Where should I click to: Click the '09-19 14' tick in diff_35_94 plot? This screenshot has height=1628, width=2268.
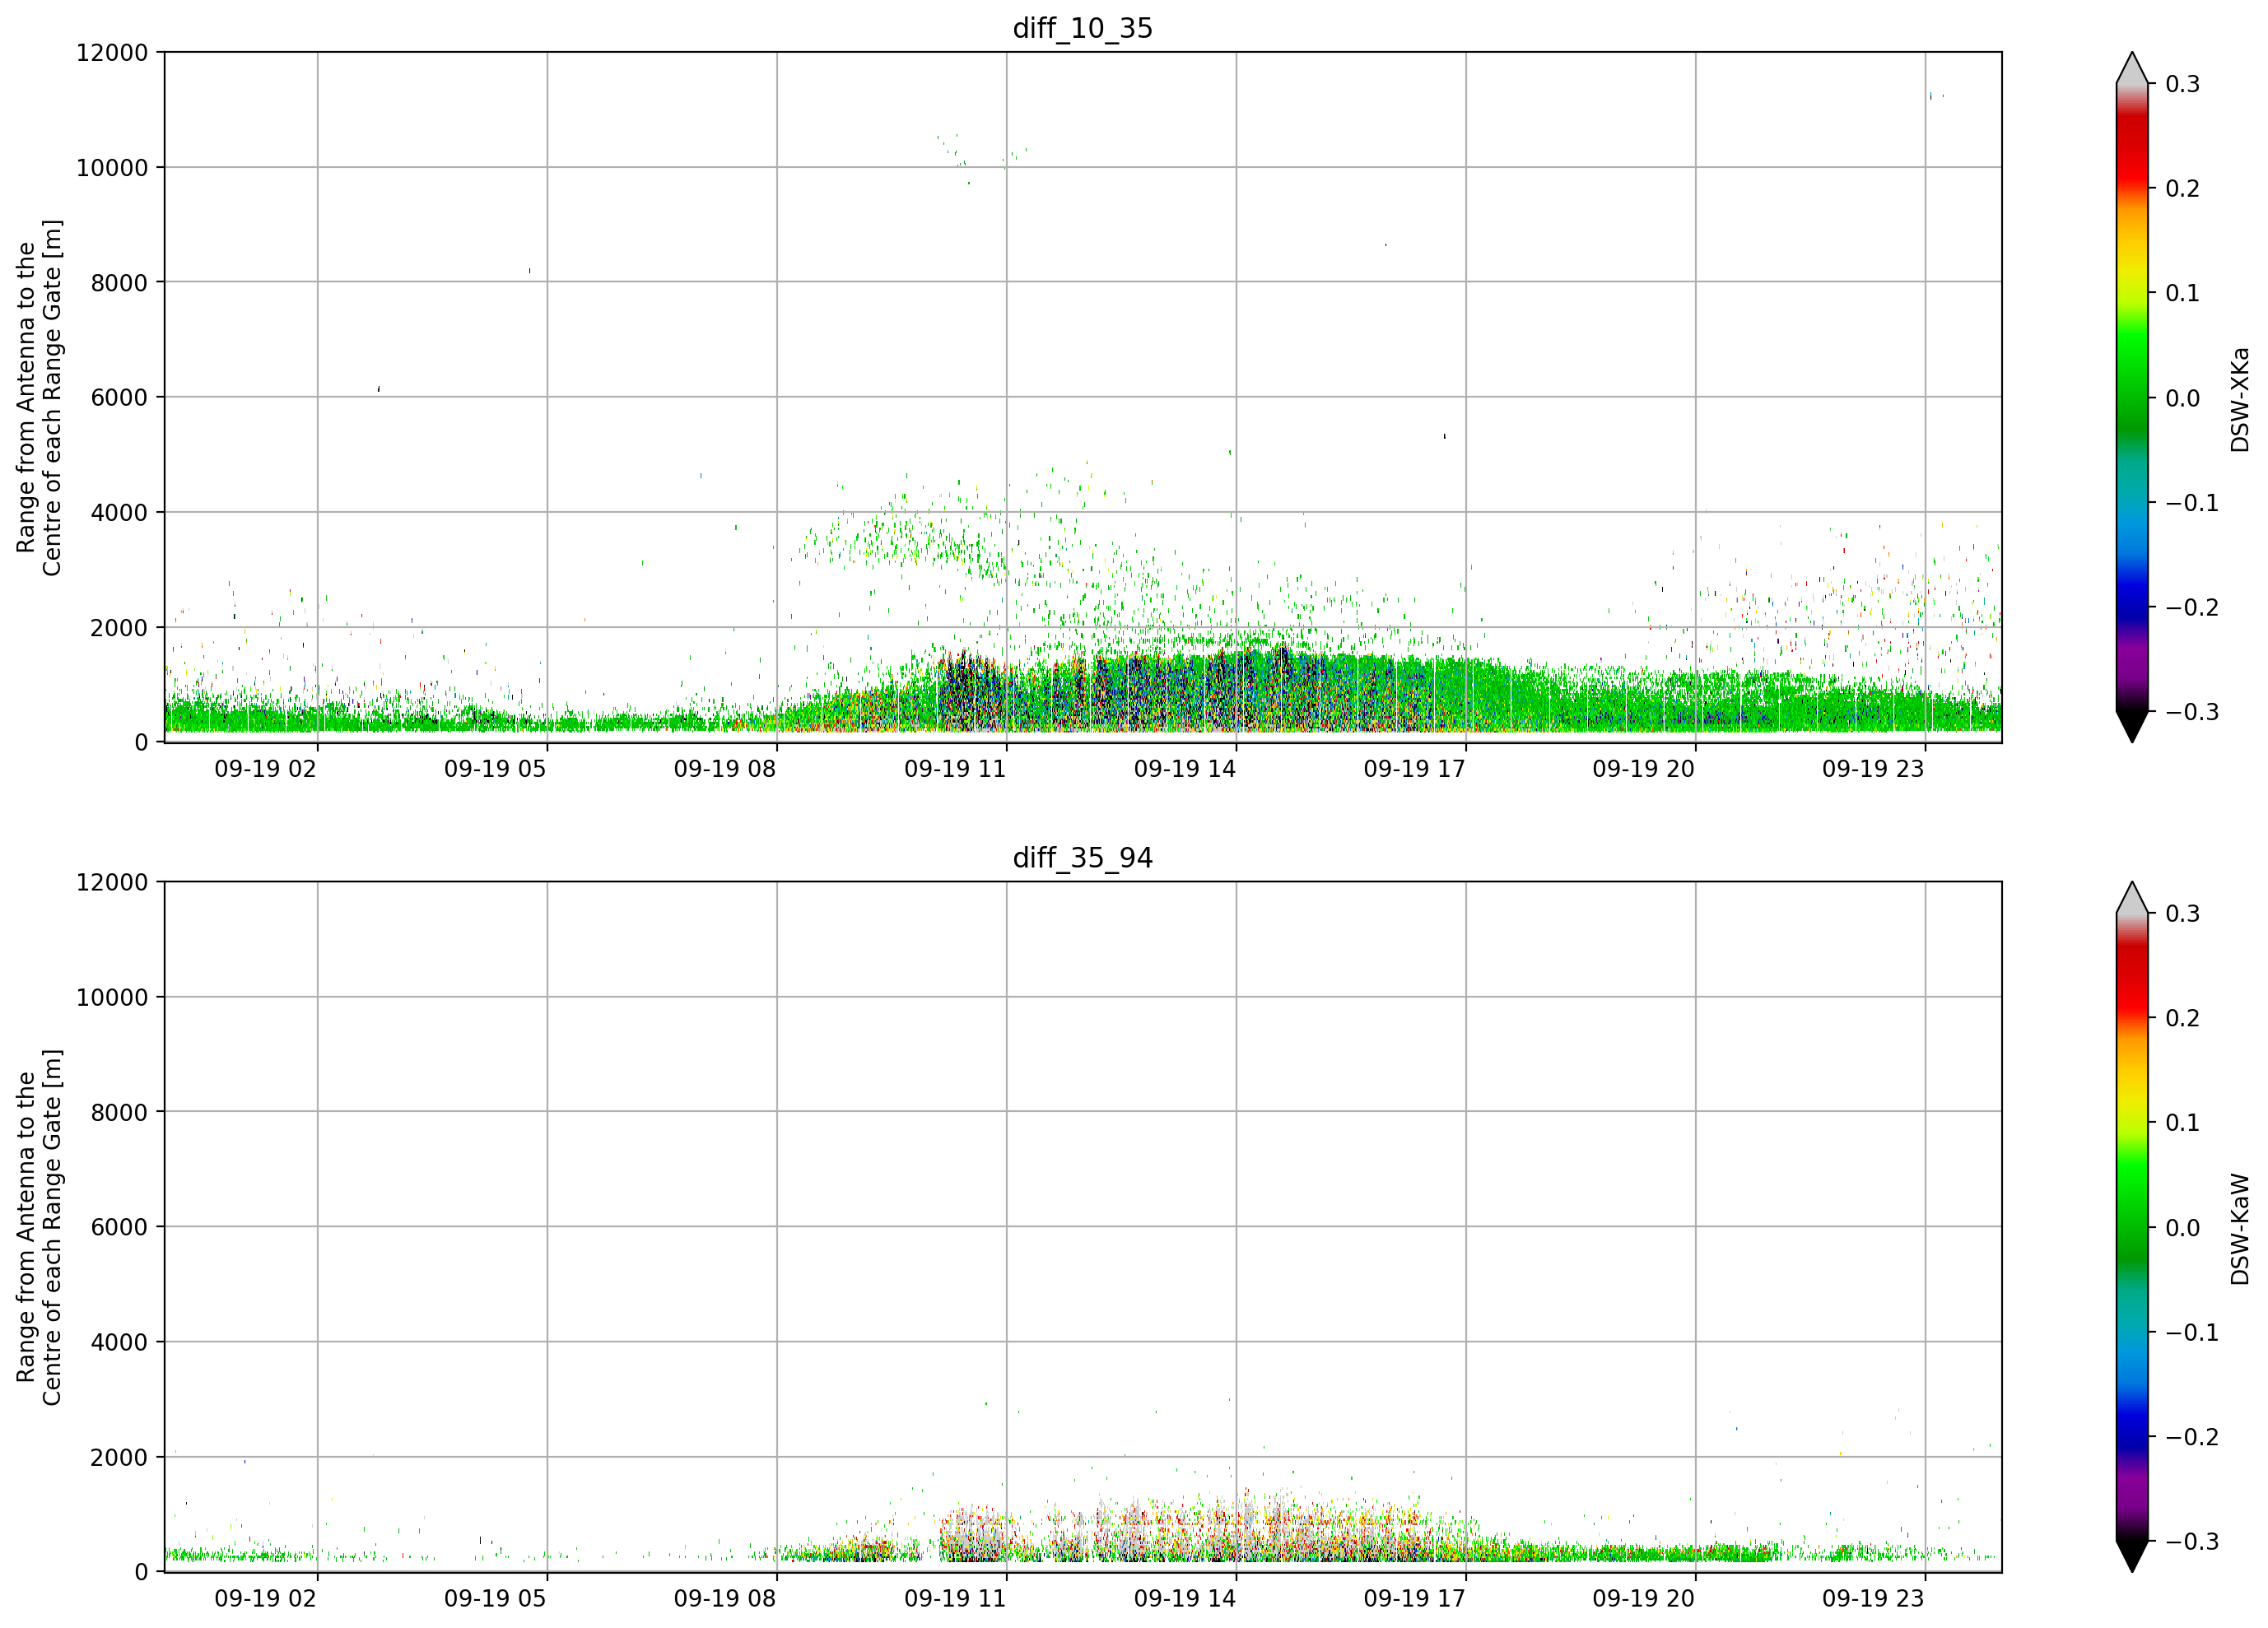click(1185, 1598)
